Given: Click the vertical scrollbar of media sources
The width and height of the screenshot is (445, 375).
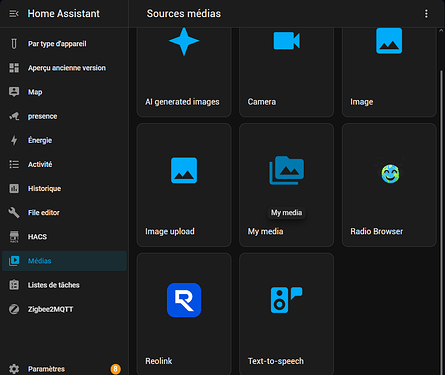Looking at the screenshot, I should (x=442, y=220).
